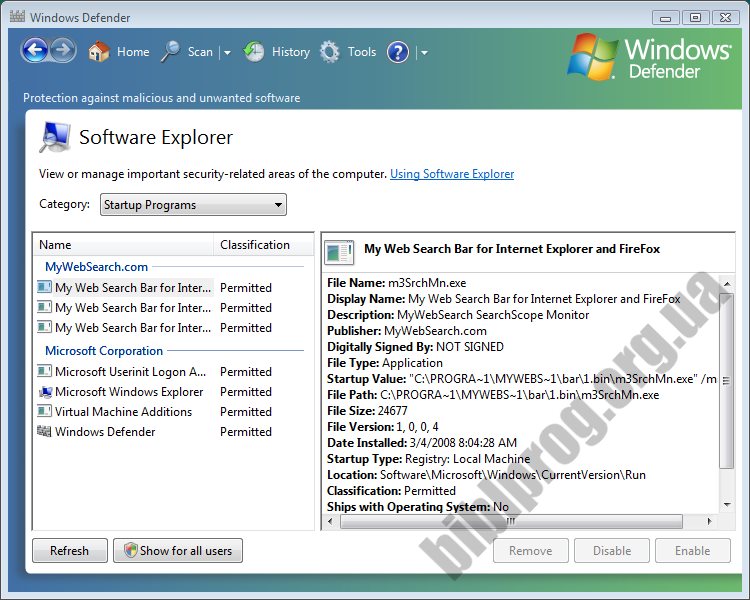Click the Remove button
The height and width of the screenshot is (600, 750).
pos(531,551)
